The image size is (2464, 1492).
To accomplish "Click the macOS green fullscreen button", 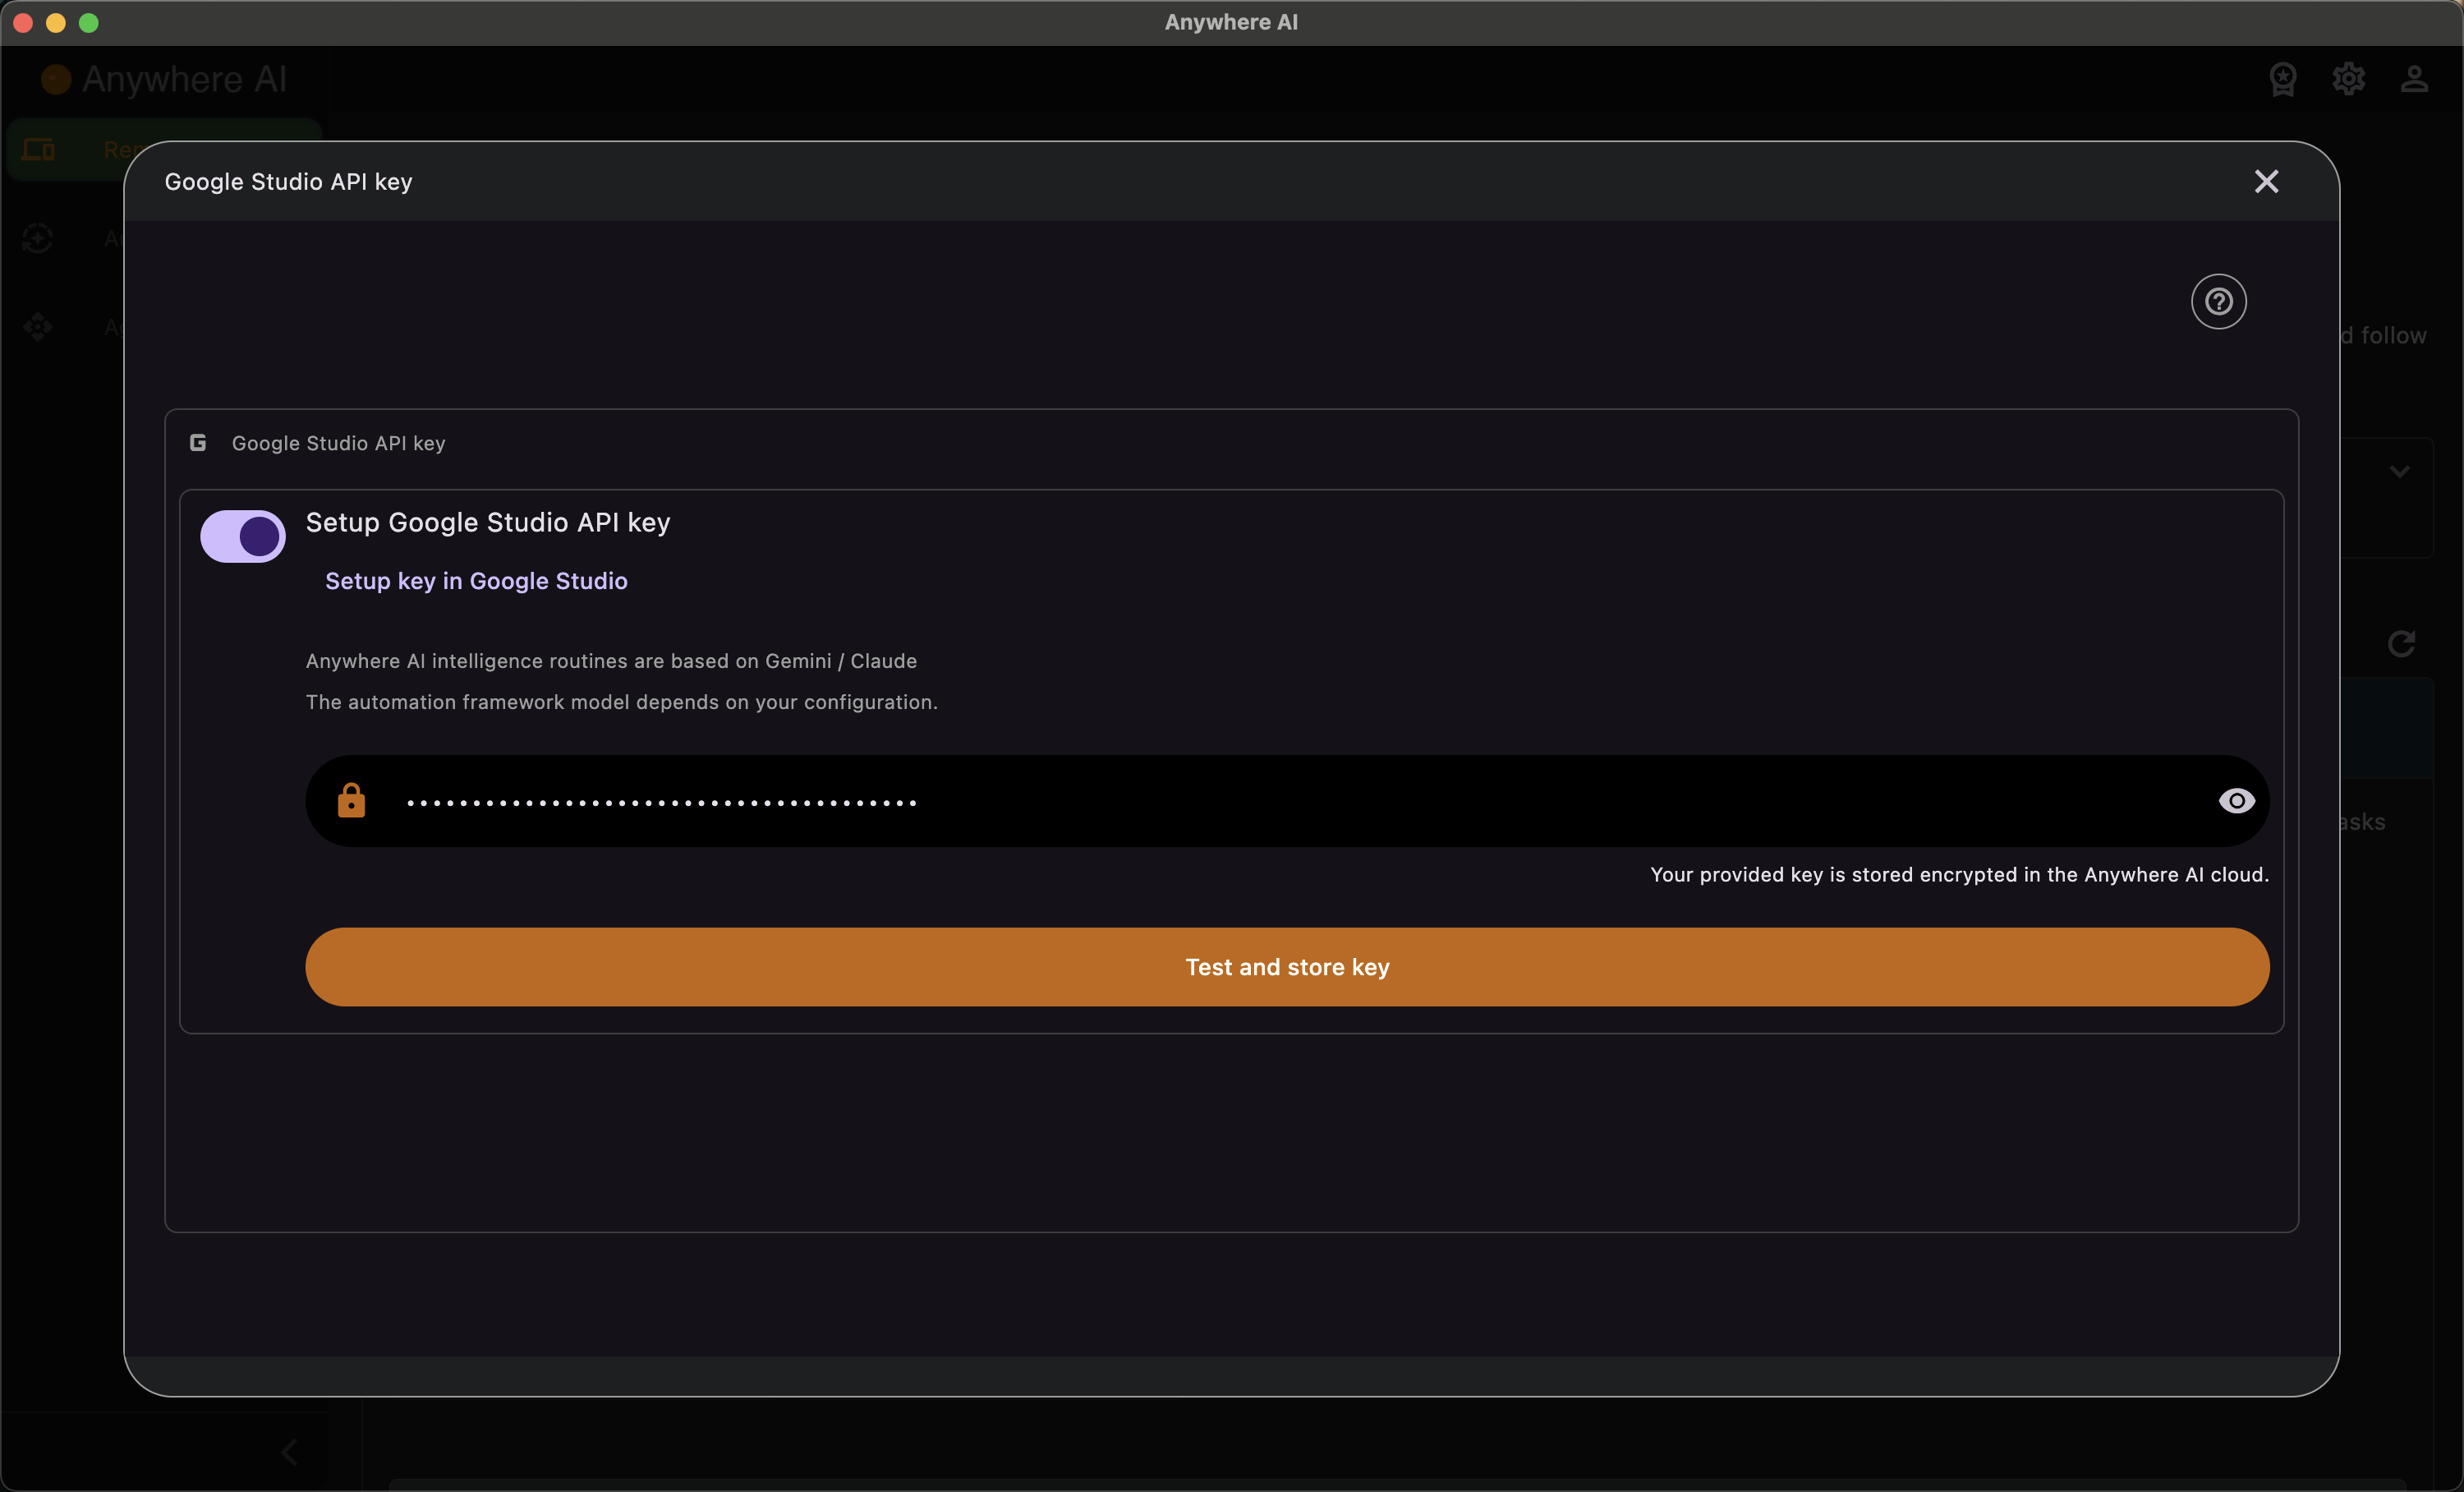I will pyautogui.click(x=89, y=22).
